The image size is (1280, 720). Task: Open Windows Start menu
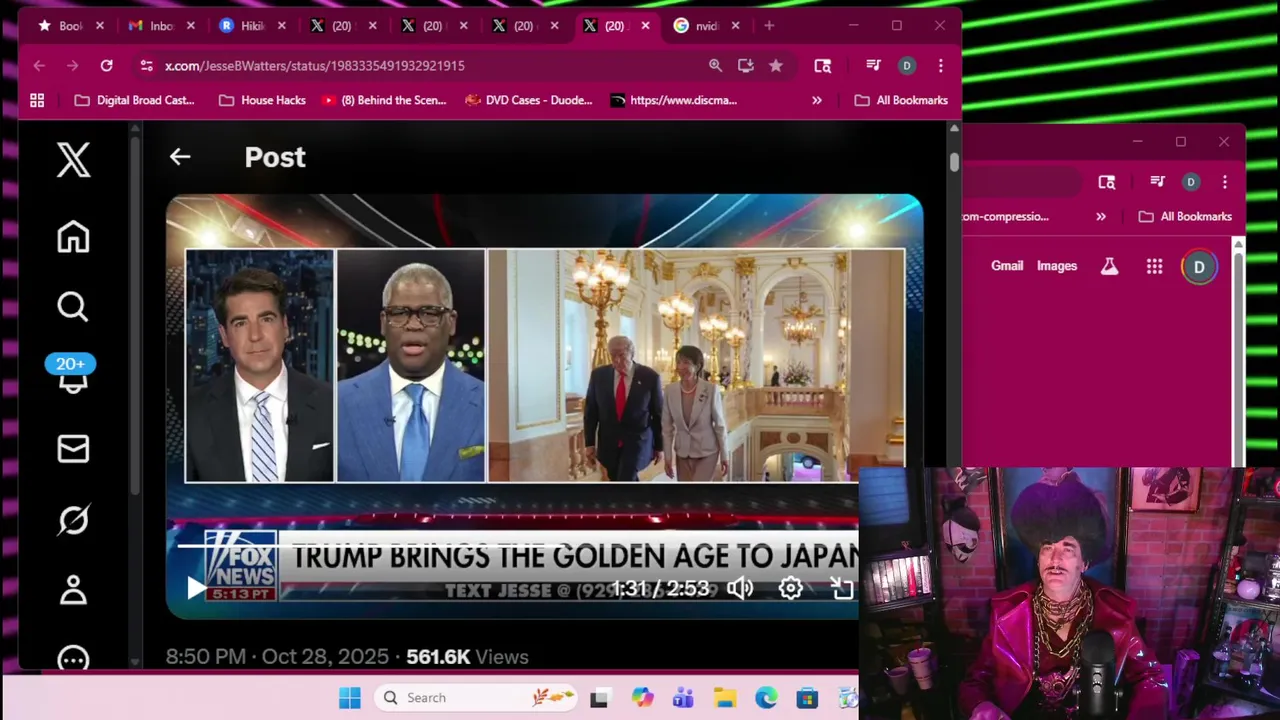[x=349, y=698]
